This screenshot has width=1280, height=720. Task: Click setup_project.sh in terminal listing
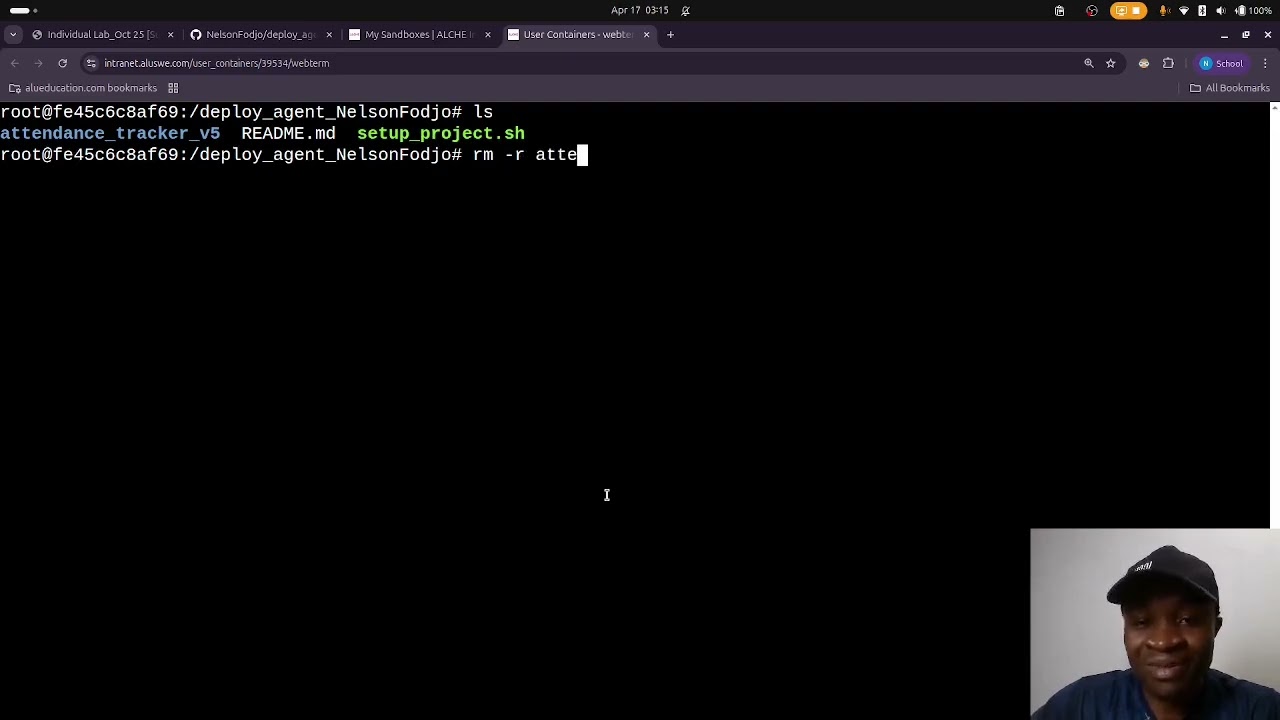click(441, 133)
